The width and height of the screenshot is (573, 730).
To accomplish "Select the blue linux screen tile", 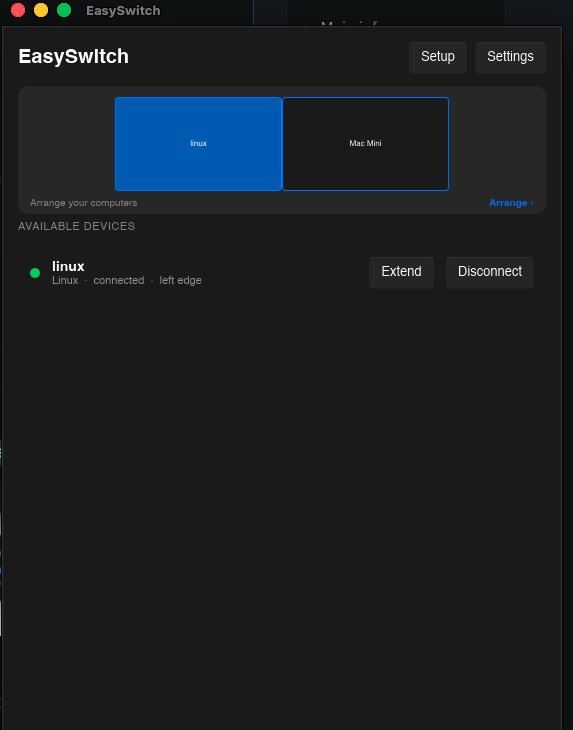I will [198, 143].
